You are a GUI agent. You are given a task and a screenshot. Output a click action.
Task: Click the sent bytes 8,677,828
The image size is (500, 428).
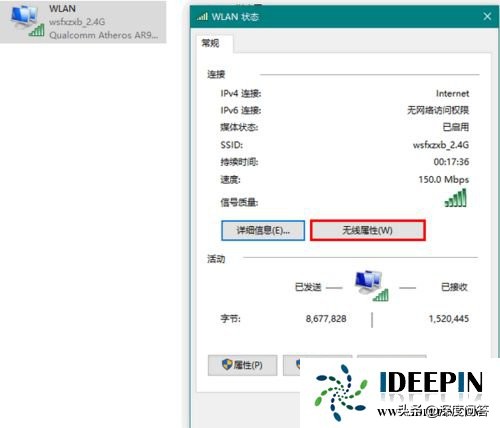pos(326,319)
